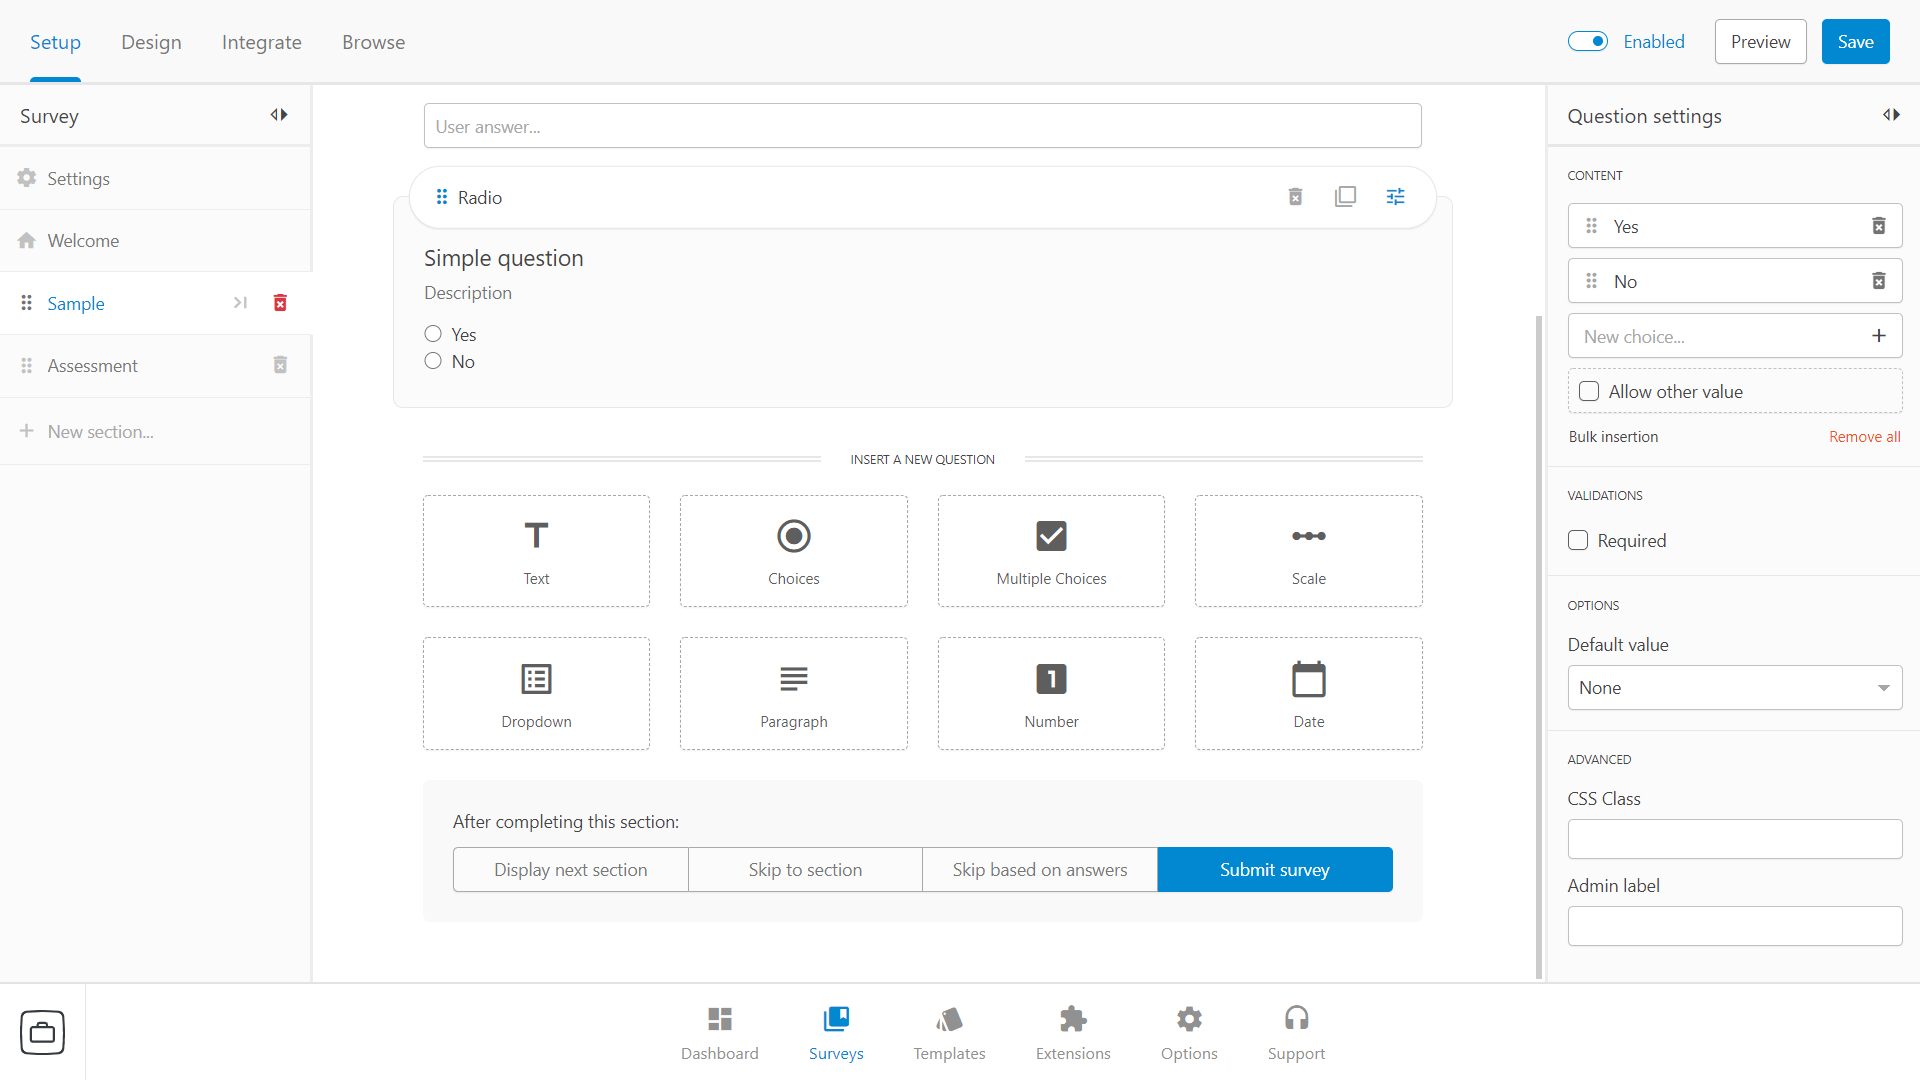Edit the question Description text
The image size is (1920, 1080).
pyautogui.click(x=468, y=293)
